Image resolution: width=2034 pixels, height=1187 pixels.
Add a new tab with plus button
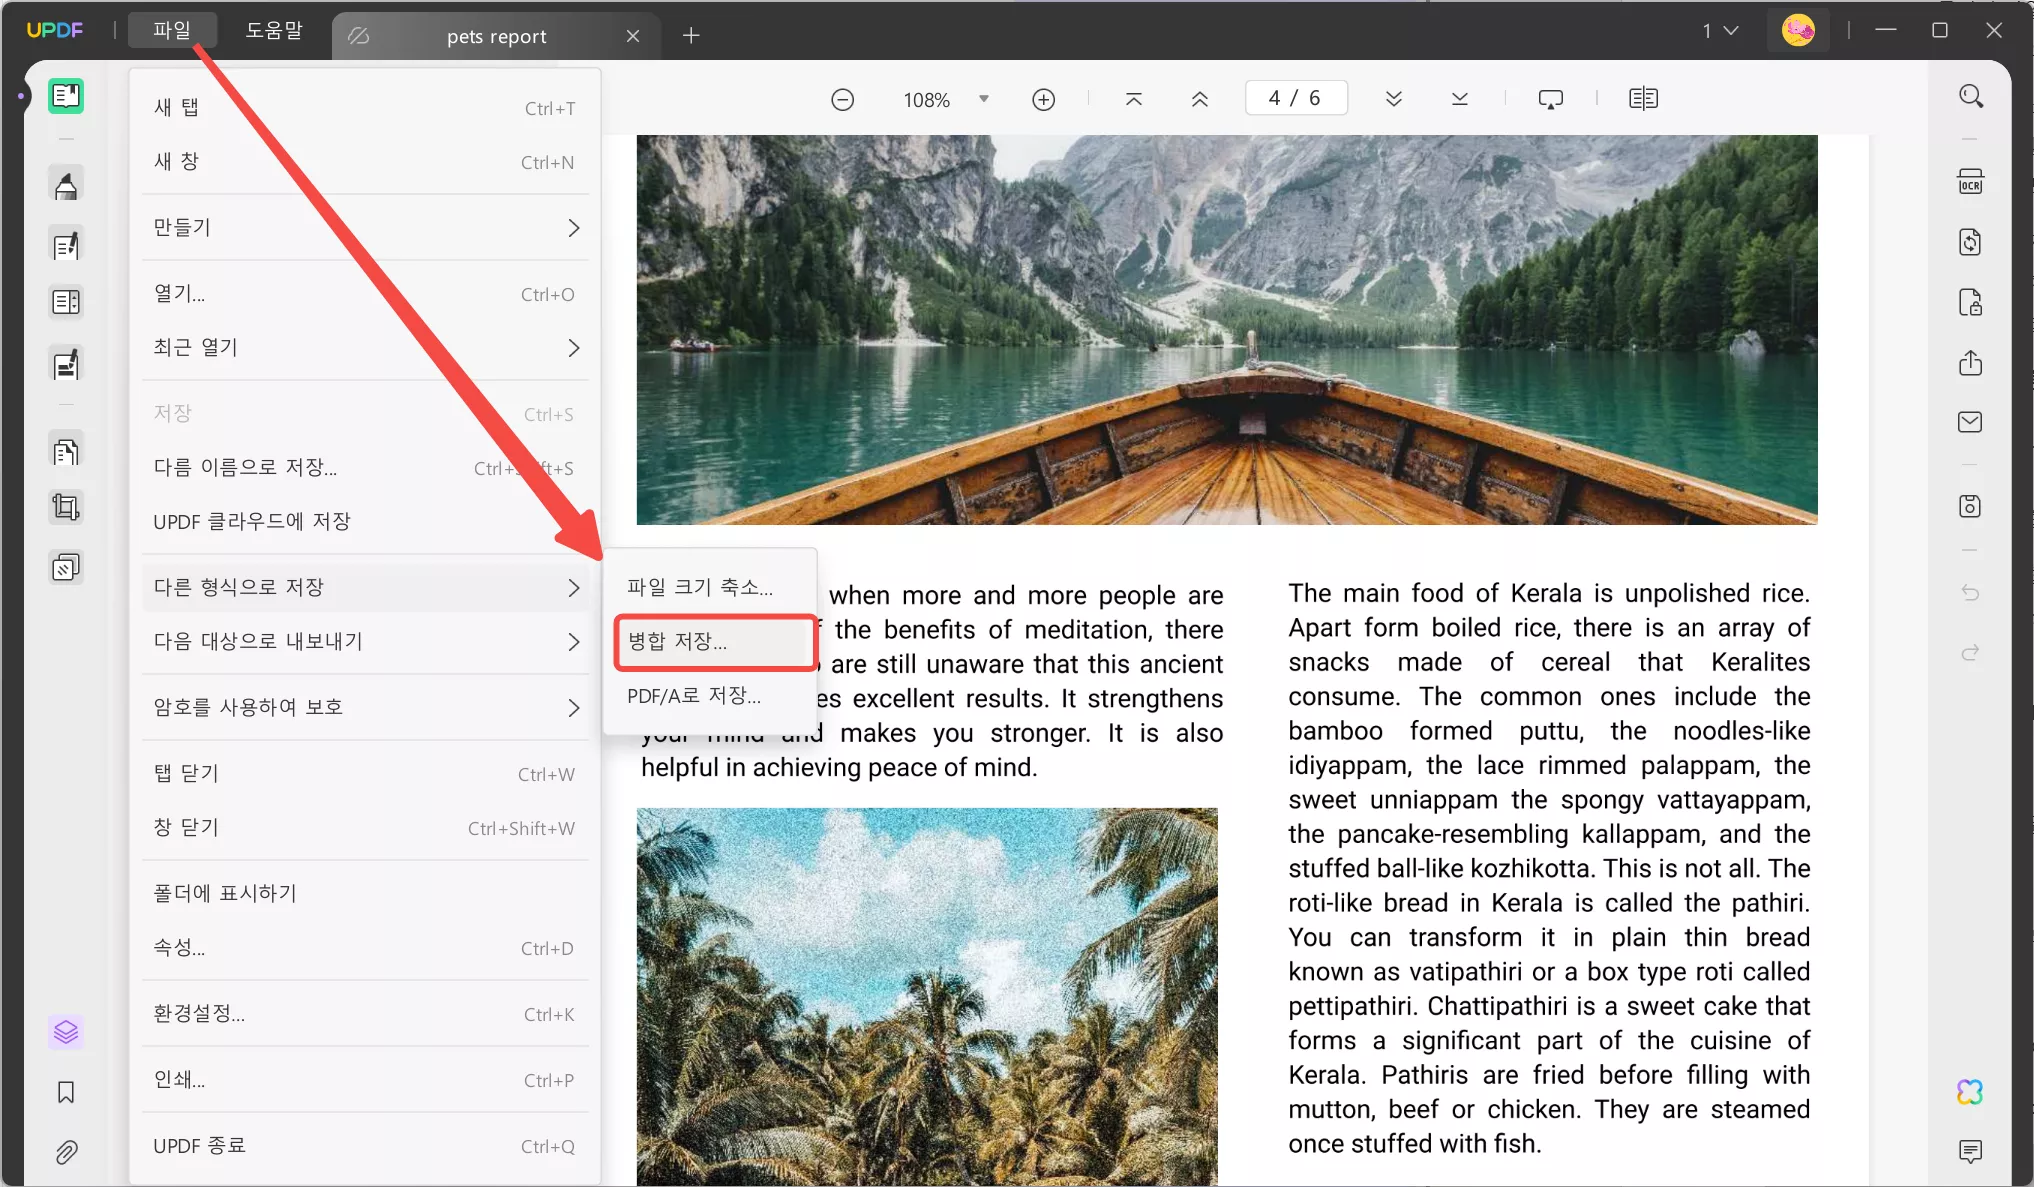pyautogui.click(x=691, y=36)
